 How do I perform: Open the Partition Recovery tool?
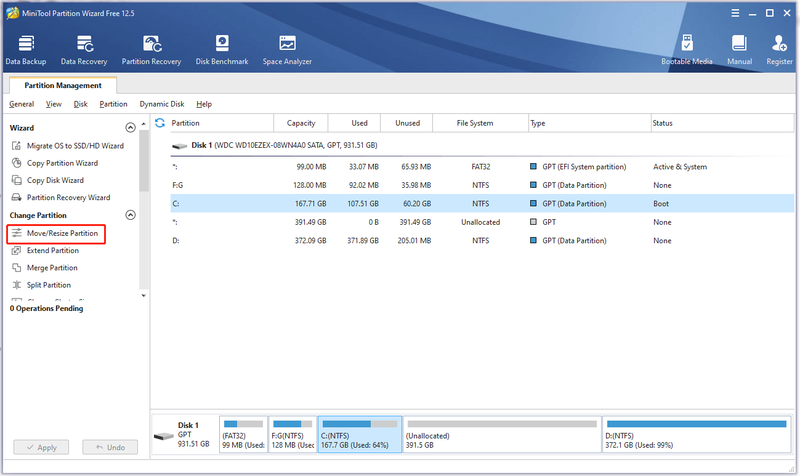coord(152,50)
